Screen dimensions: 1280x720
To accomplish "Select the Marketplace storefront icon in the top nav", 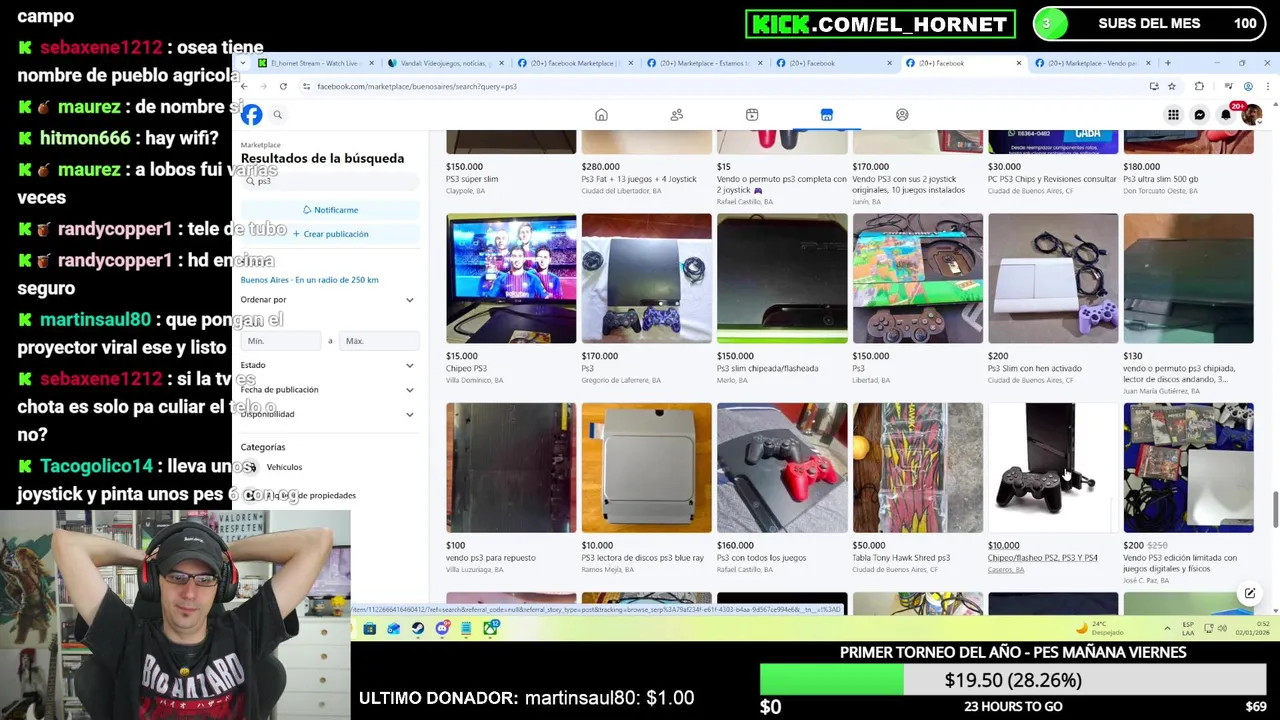I will pos(827,115).
